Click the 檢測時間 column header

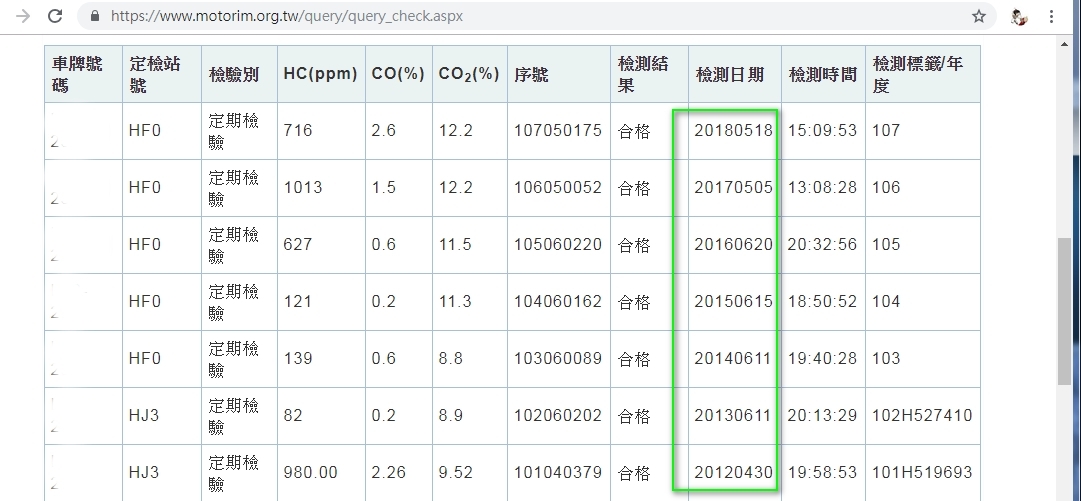[822, 74]
